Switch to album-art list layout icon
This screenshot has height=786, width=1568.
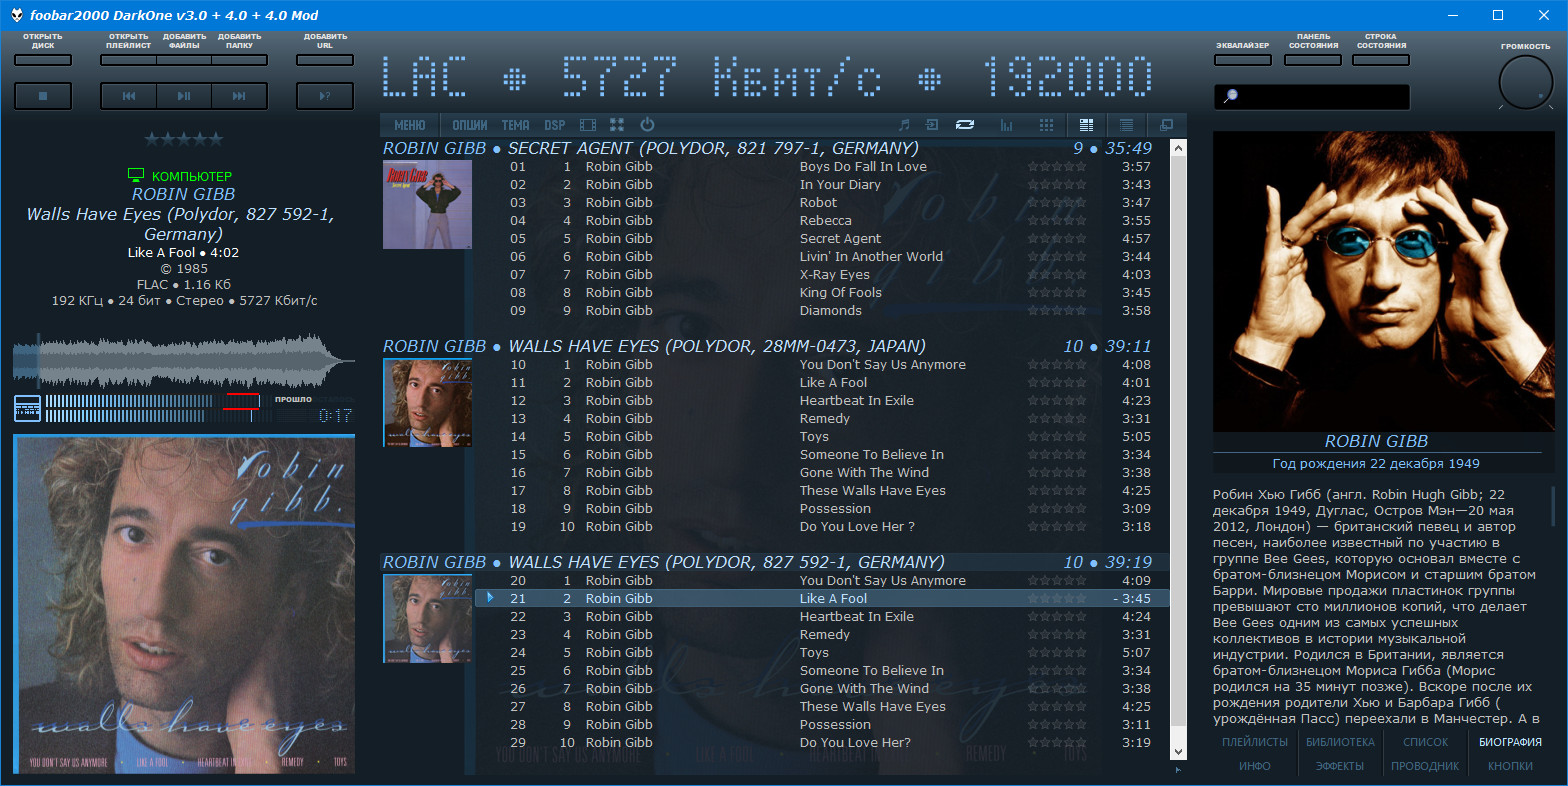(1086, 125)
